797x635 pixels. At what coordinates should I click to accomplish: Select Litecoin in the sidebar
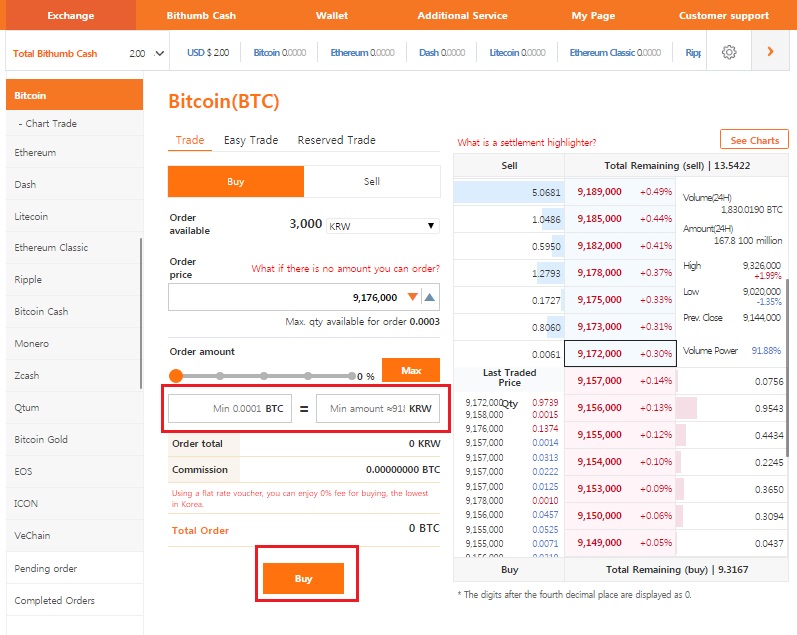74,216
